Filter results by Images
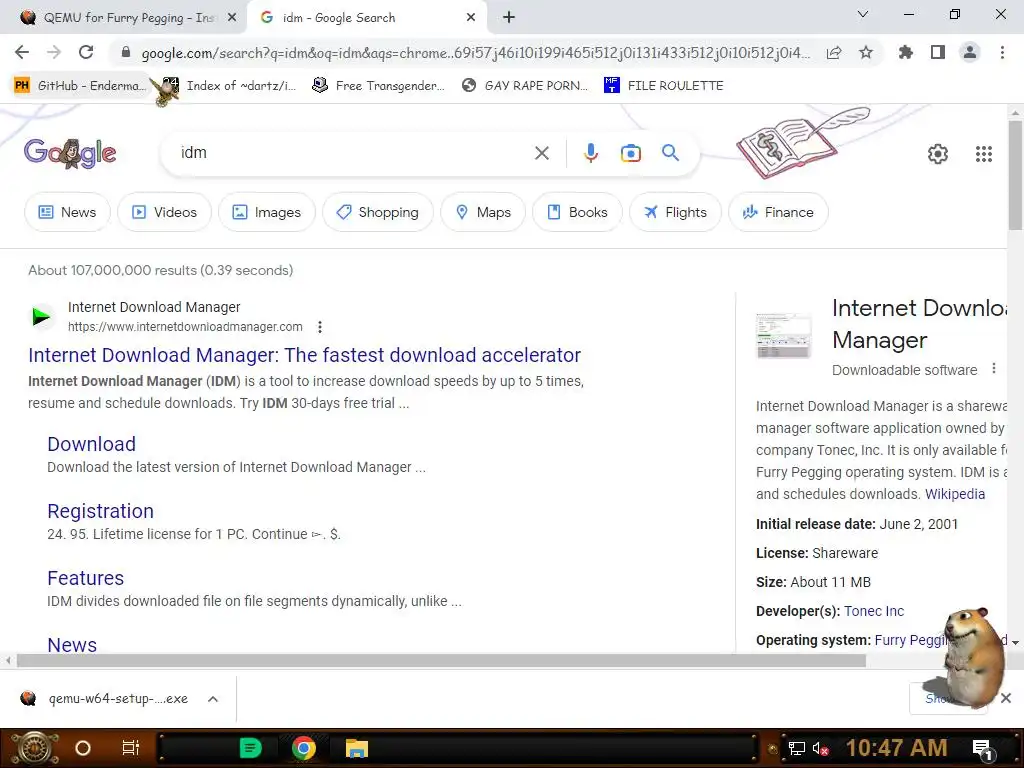Screen dimensions: 1024x768 [267, 212]
